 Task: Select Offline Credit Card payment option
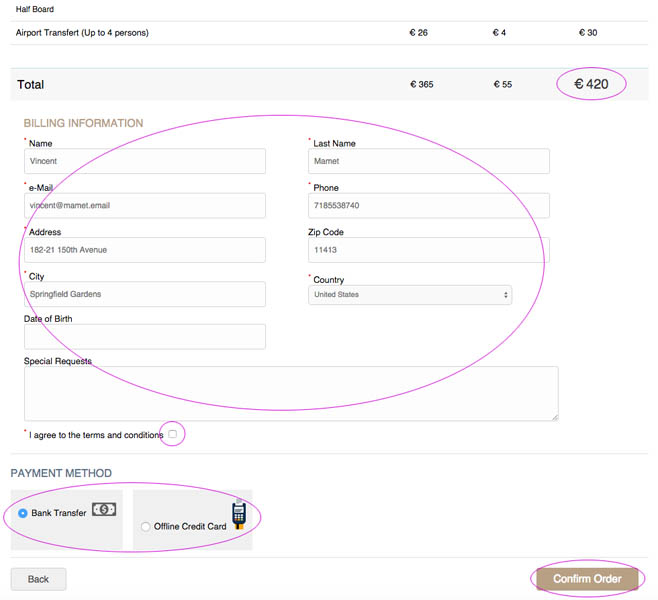coord(146,527)
